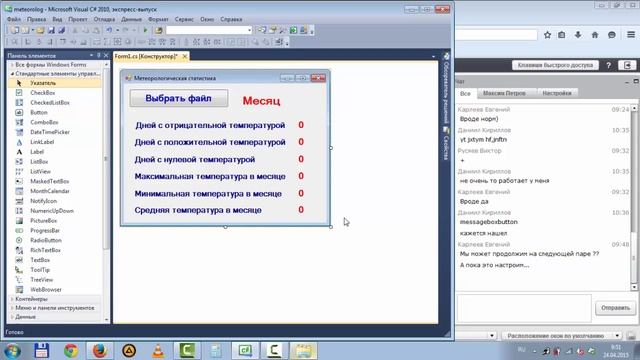Open the Файл menu
640x360 pixels.
tap(14, 19)
